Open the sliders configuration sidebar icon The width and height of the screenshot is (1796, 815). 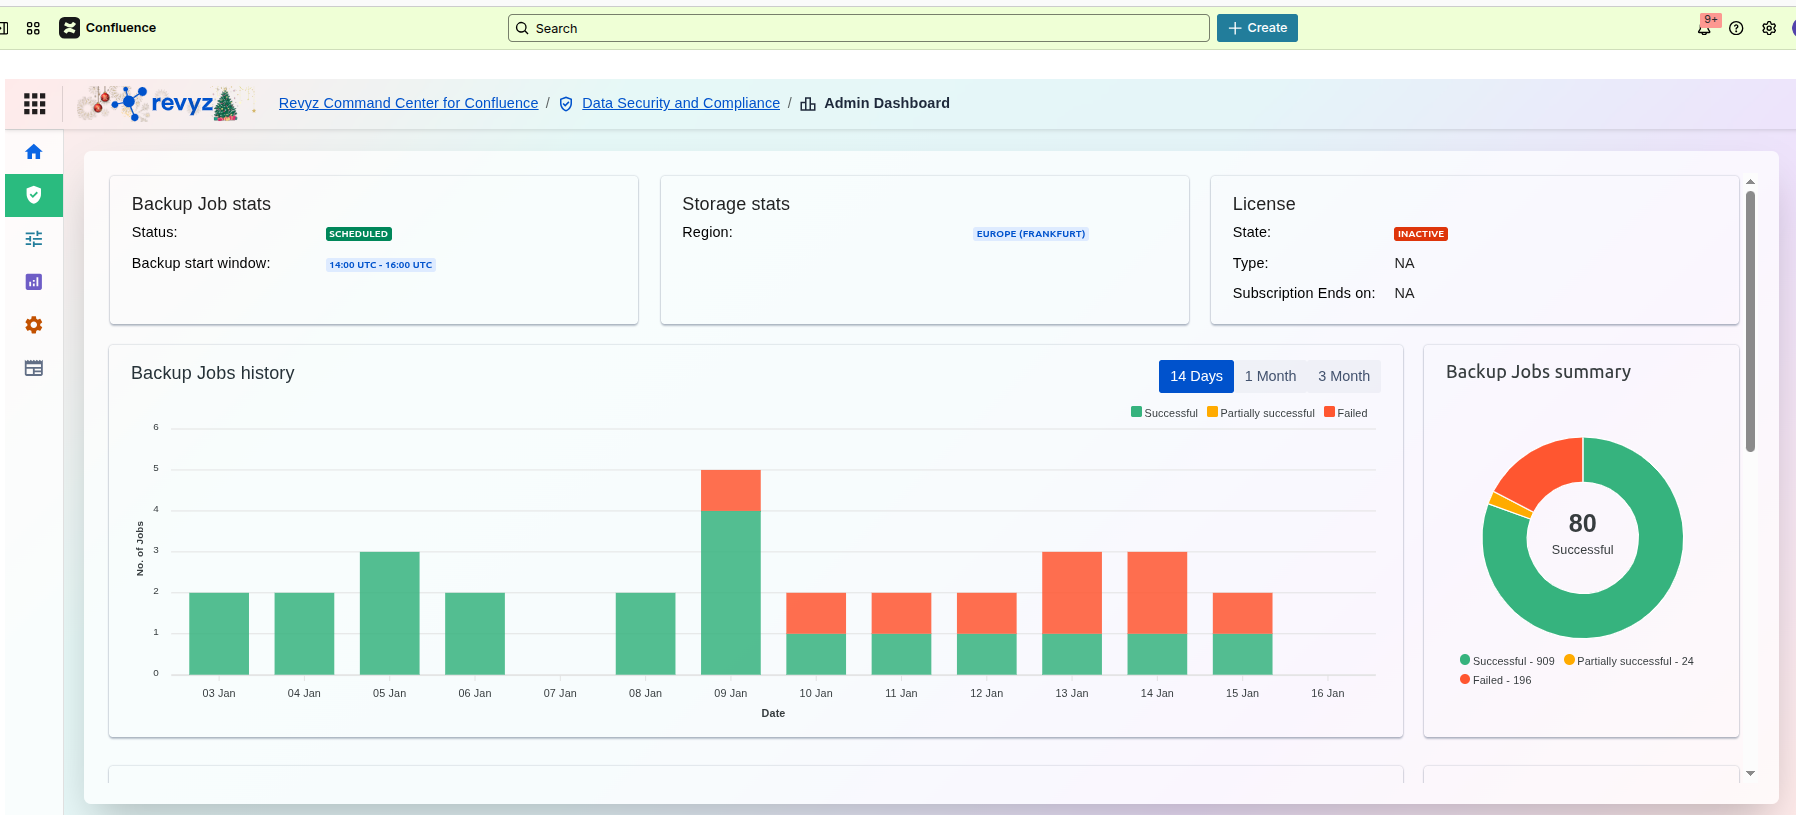click(x=34, y=239)
